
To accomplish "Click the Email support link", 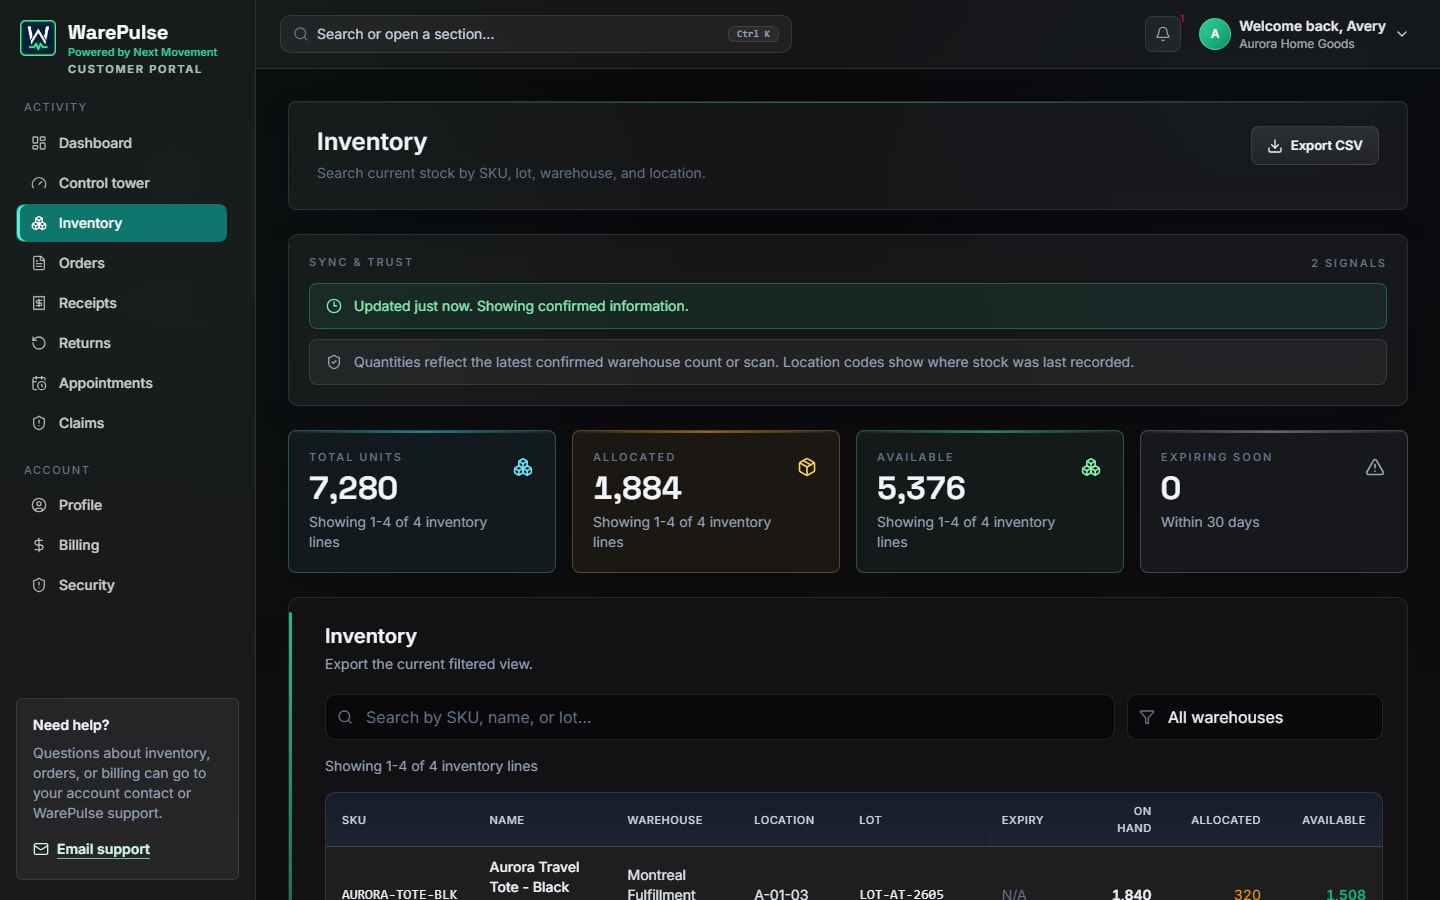I will coord(103,849).
